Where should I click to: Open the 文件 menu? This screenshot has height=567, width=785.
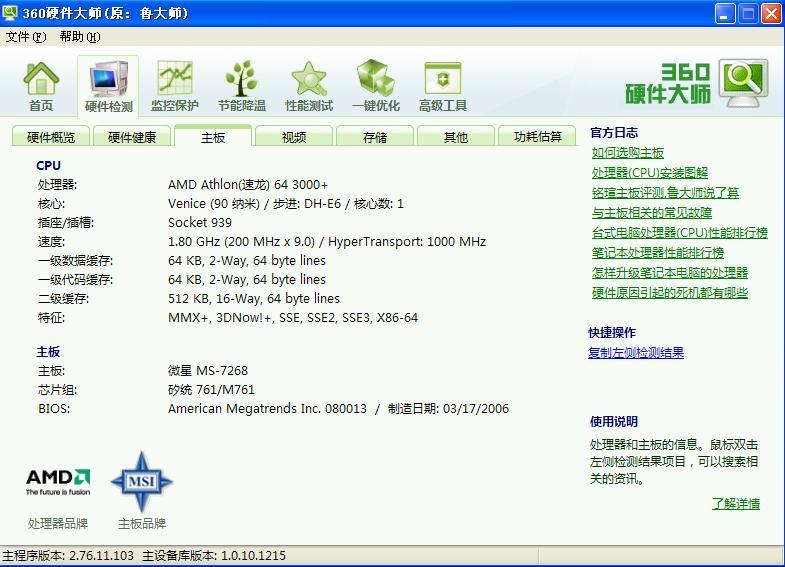click(x=26, y=37)
